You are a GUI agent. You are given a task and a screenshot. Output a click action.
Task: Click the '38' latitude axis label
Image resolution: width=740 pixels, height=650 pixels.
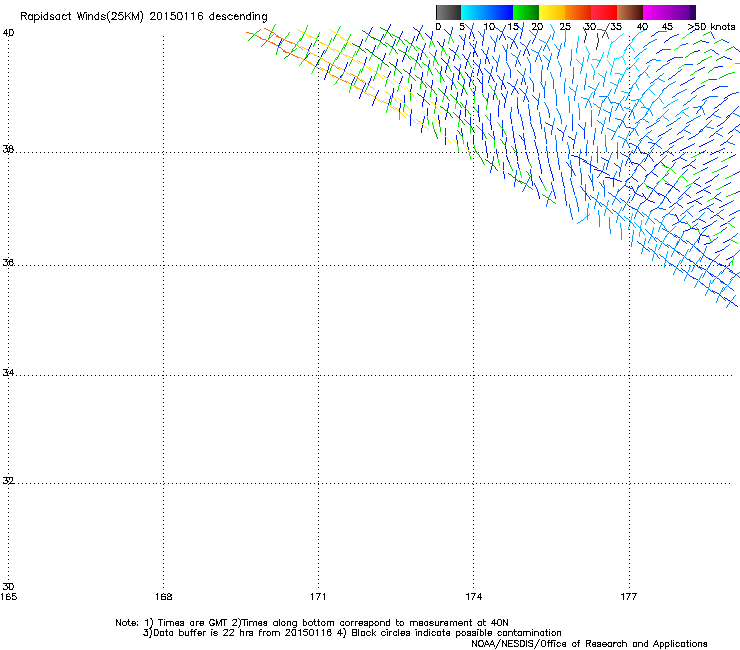[8, 150]
